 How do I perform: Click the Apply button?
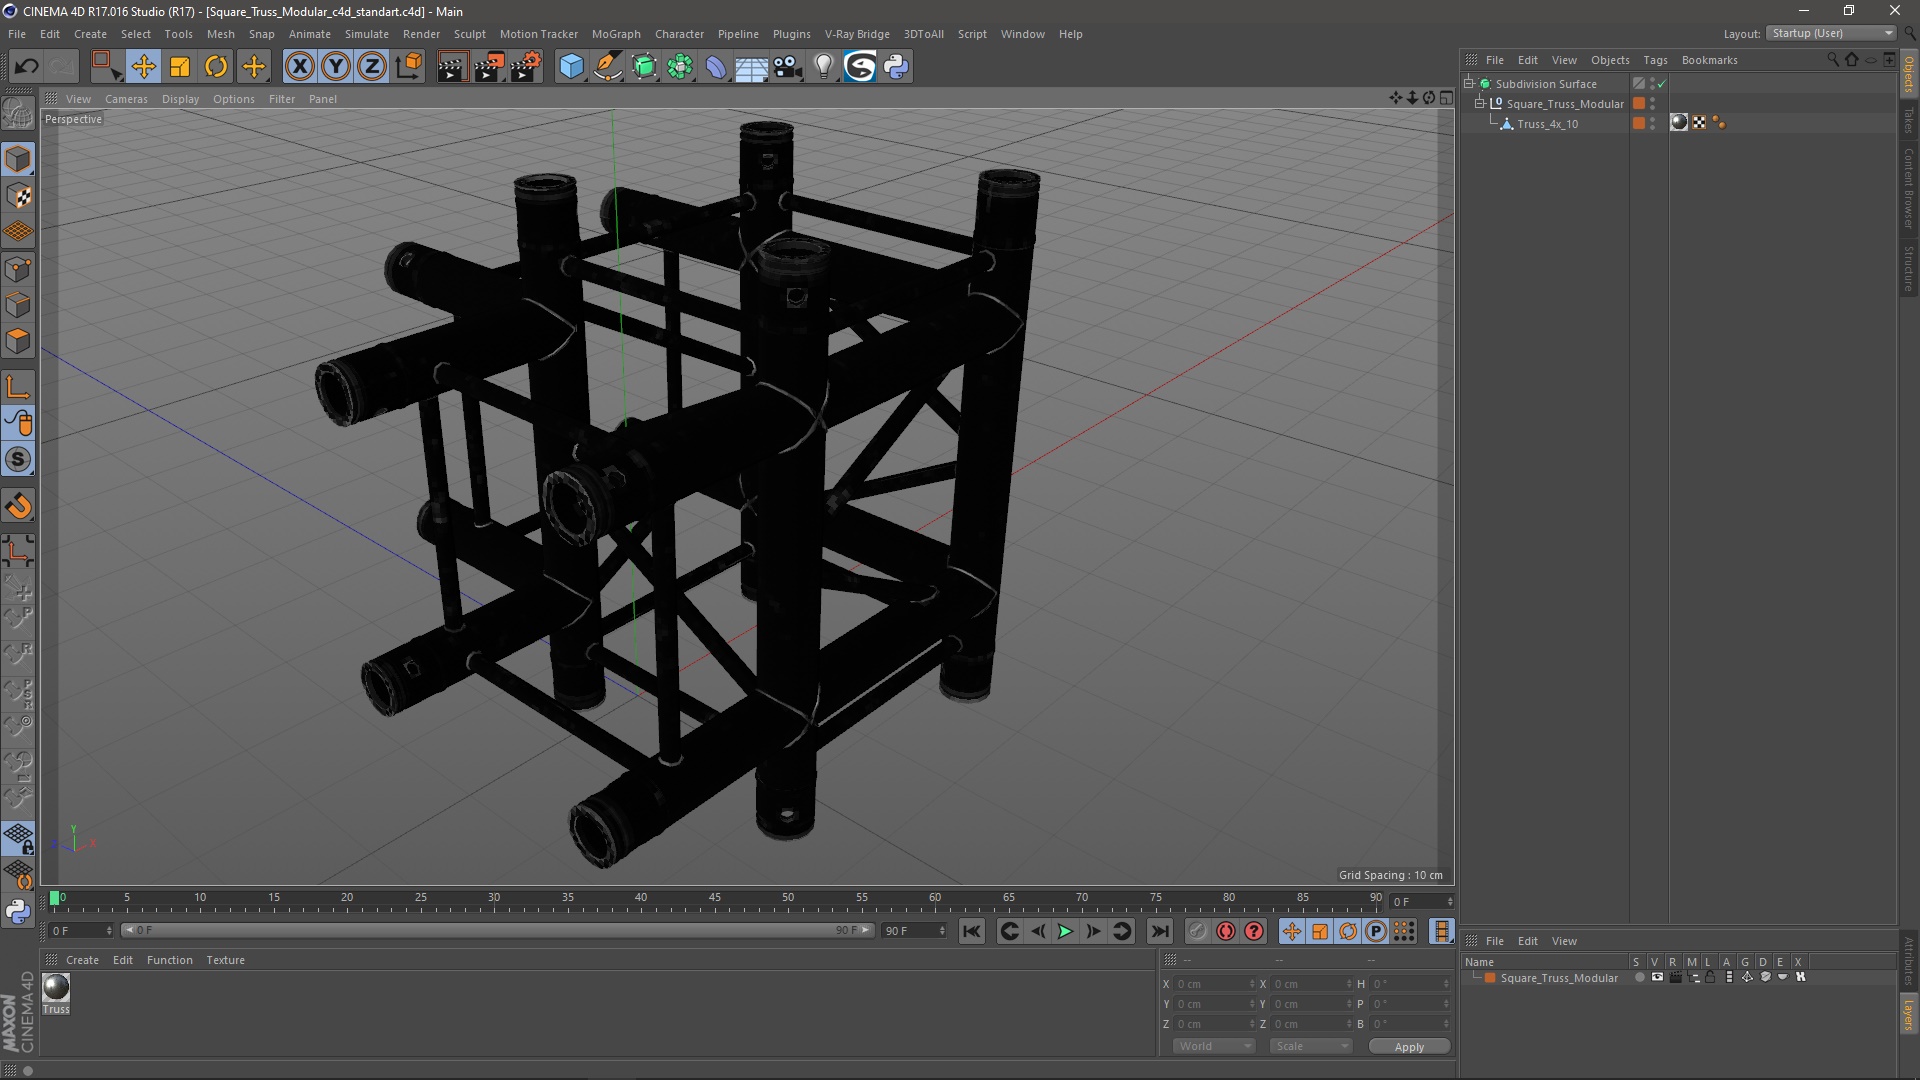(x=1409, y=1047)
